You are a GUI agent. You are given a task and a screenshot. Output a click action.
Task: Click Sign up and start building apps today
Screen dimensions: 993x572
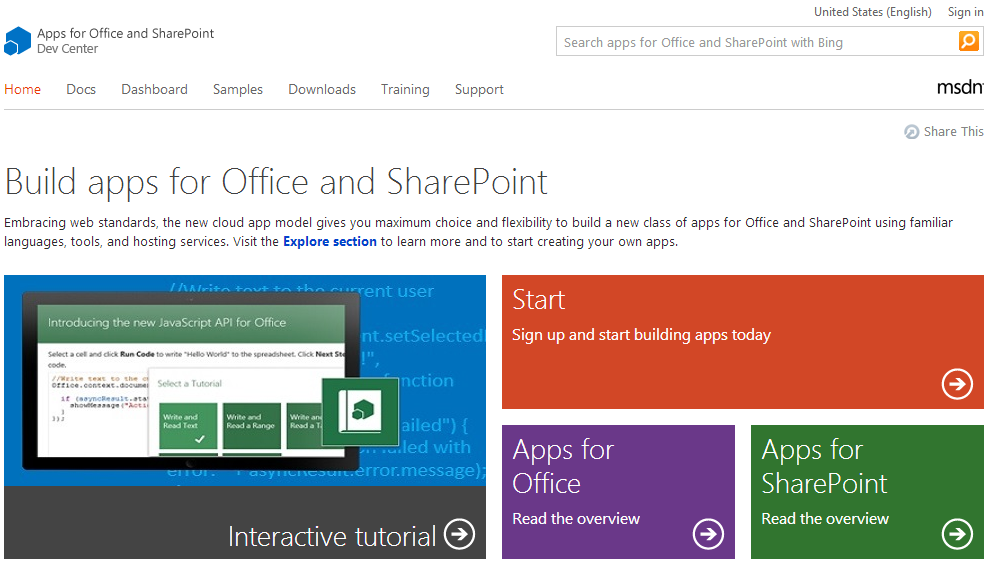[x=641, y=335]
